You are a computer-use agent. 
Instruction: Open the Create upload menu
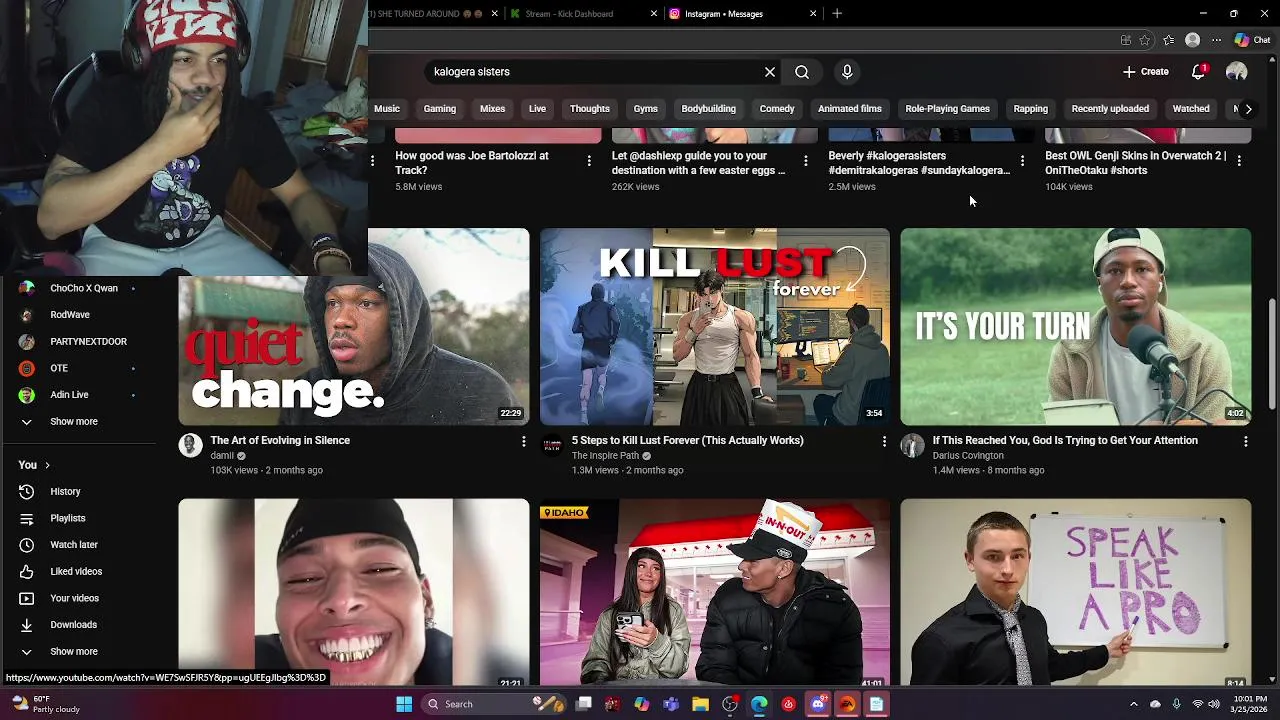pyautogui.click(x=1145, y=72)
